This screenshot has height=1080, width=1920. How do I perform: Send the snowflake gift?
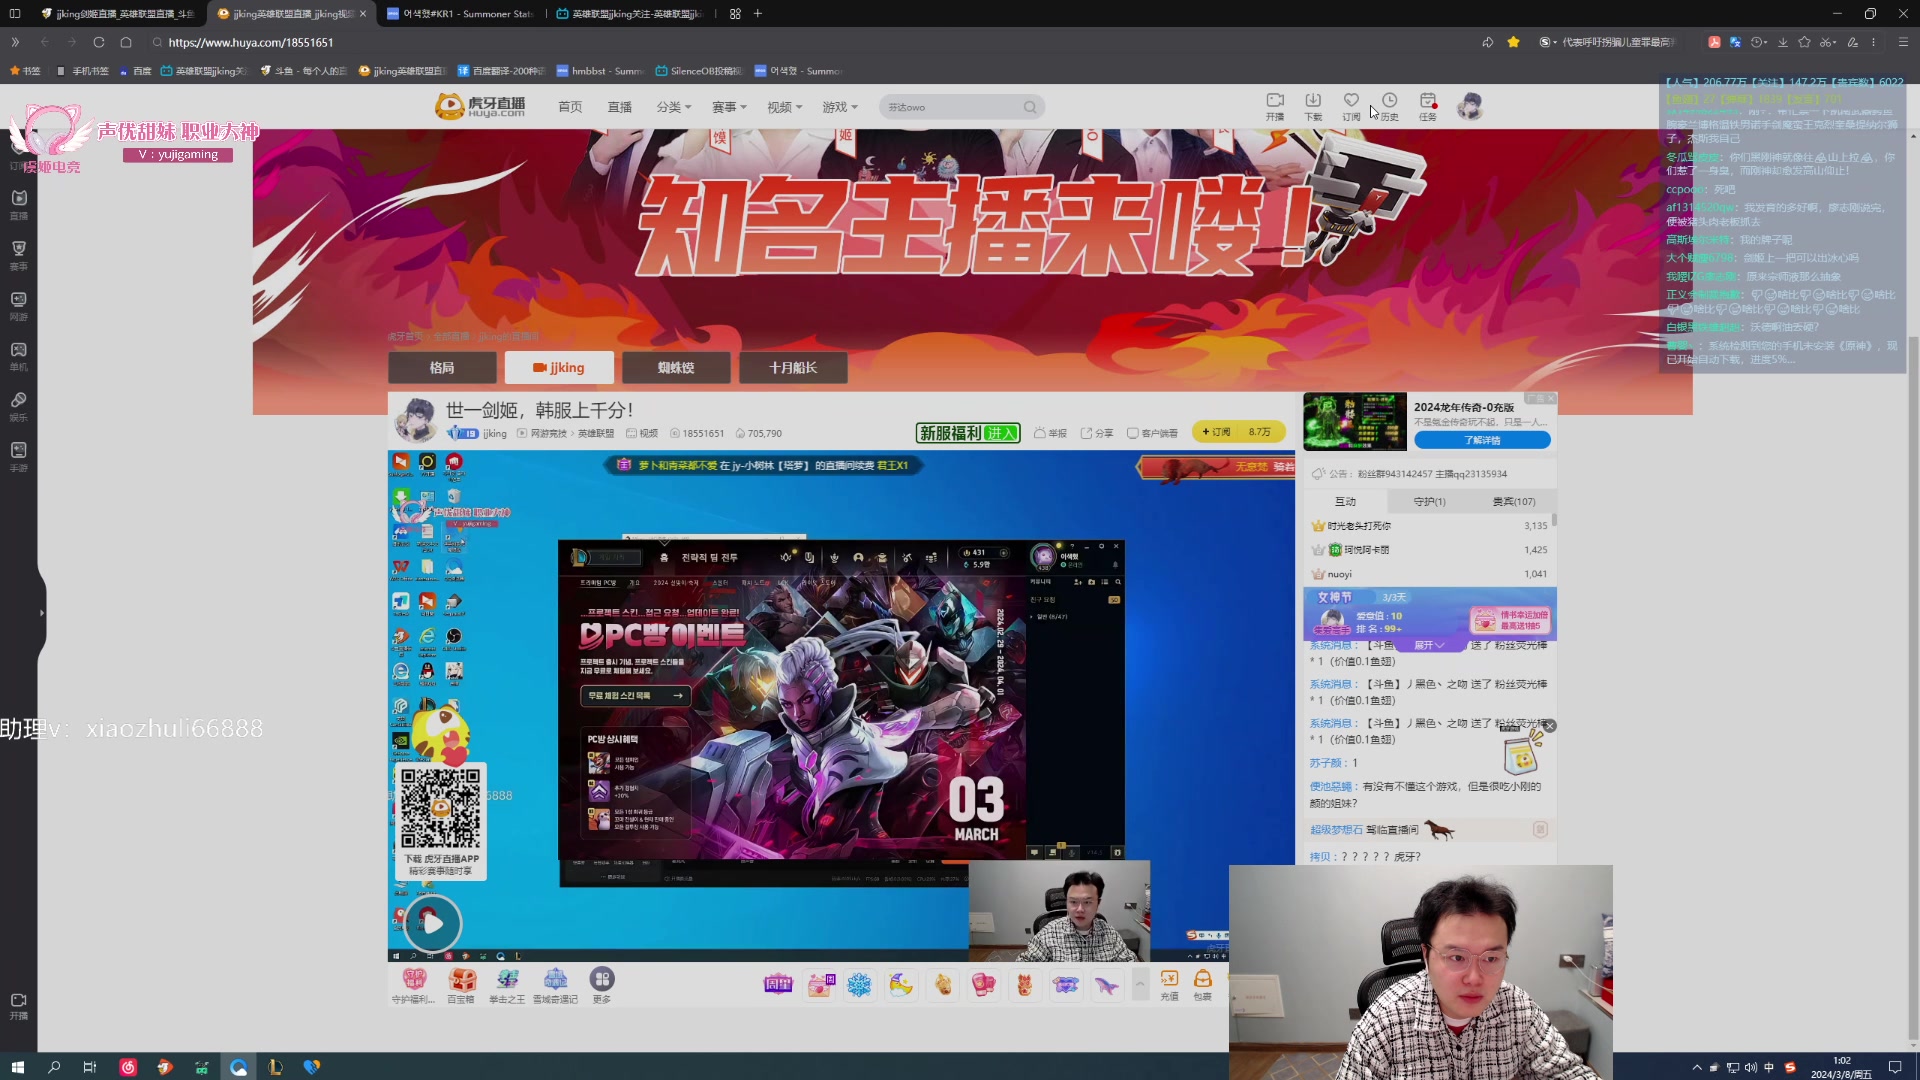(859, 985)
